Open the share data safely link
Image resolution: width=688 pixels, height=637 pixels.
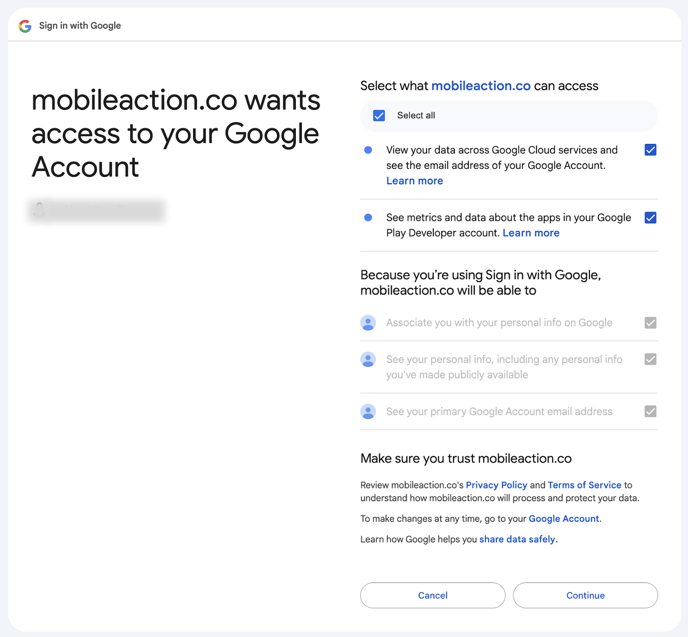[x=517, y=539]
